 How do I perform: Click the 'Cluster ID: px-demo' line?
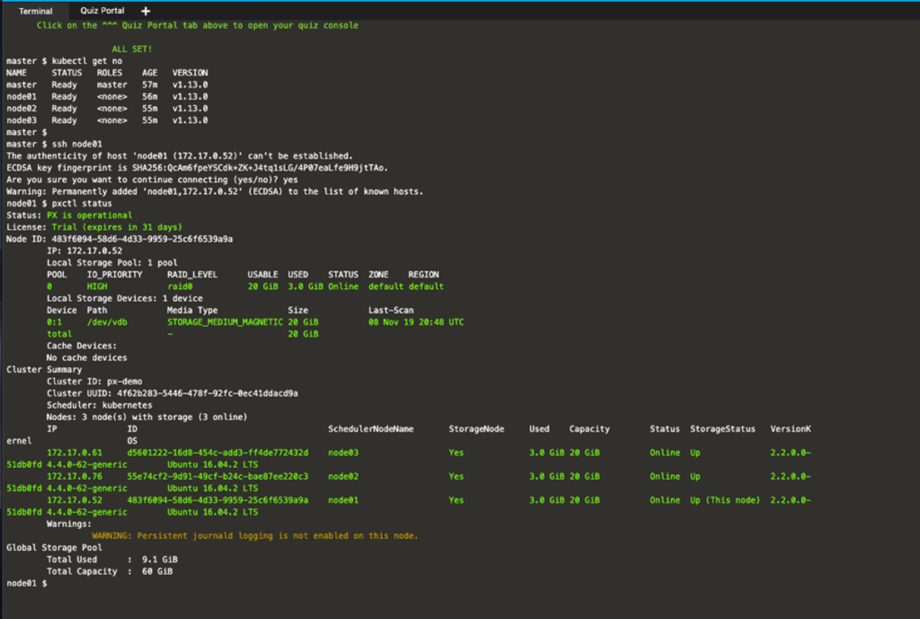[x=94, y=381]
